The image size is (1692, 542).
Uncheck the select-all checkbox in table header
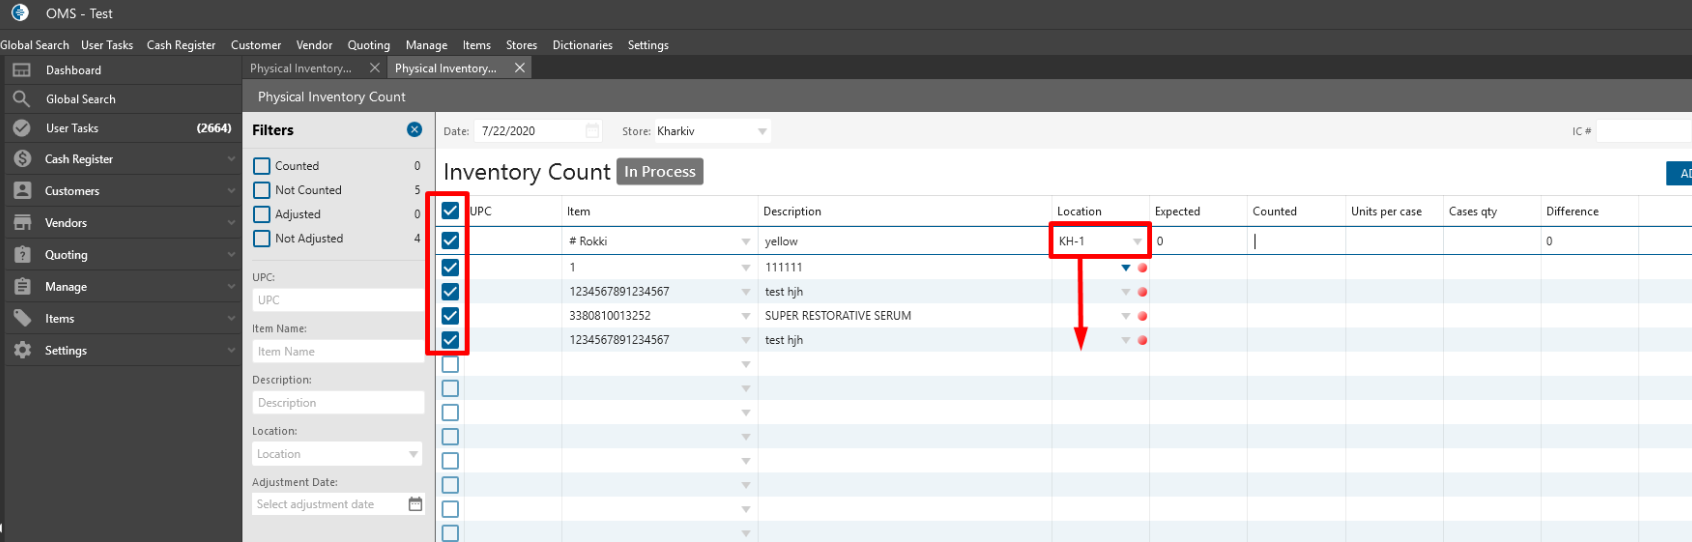point(450,211)
